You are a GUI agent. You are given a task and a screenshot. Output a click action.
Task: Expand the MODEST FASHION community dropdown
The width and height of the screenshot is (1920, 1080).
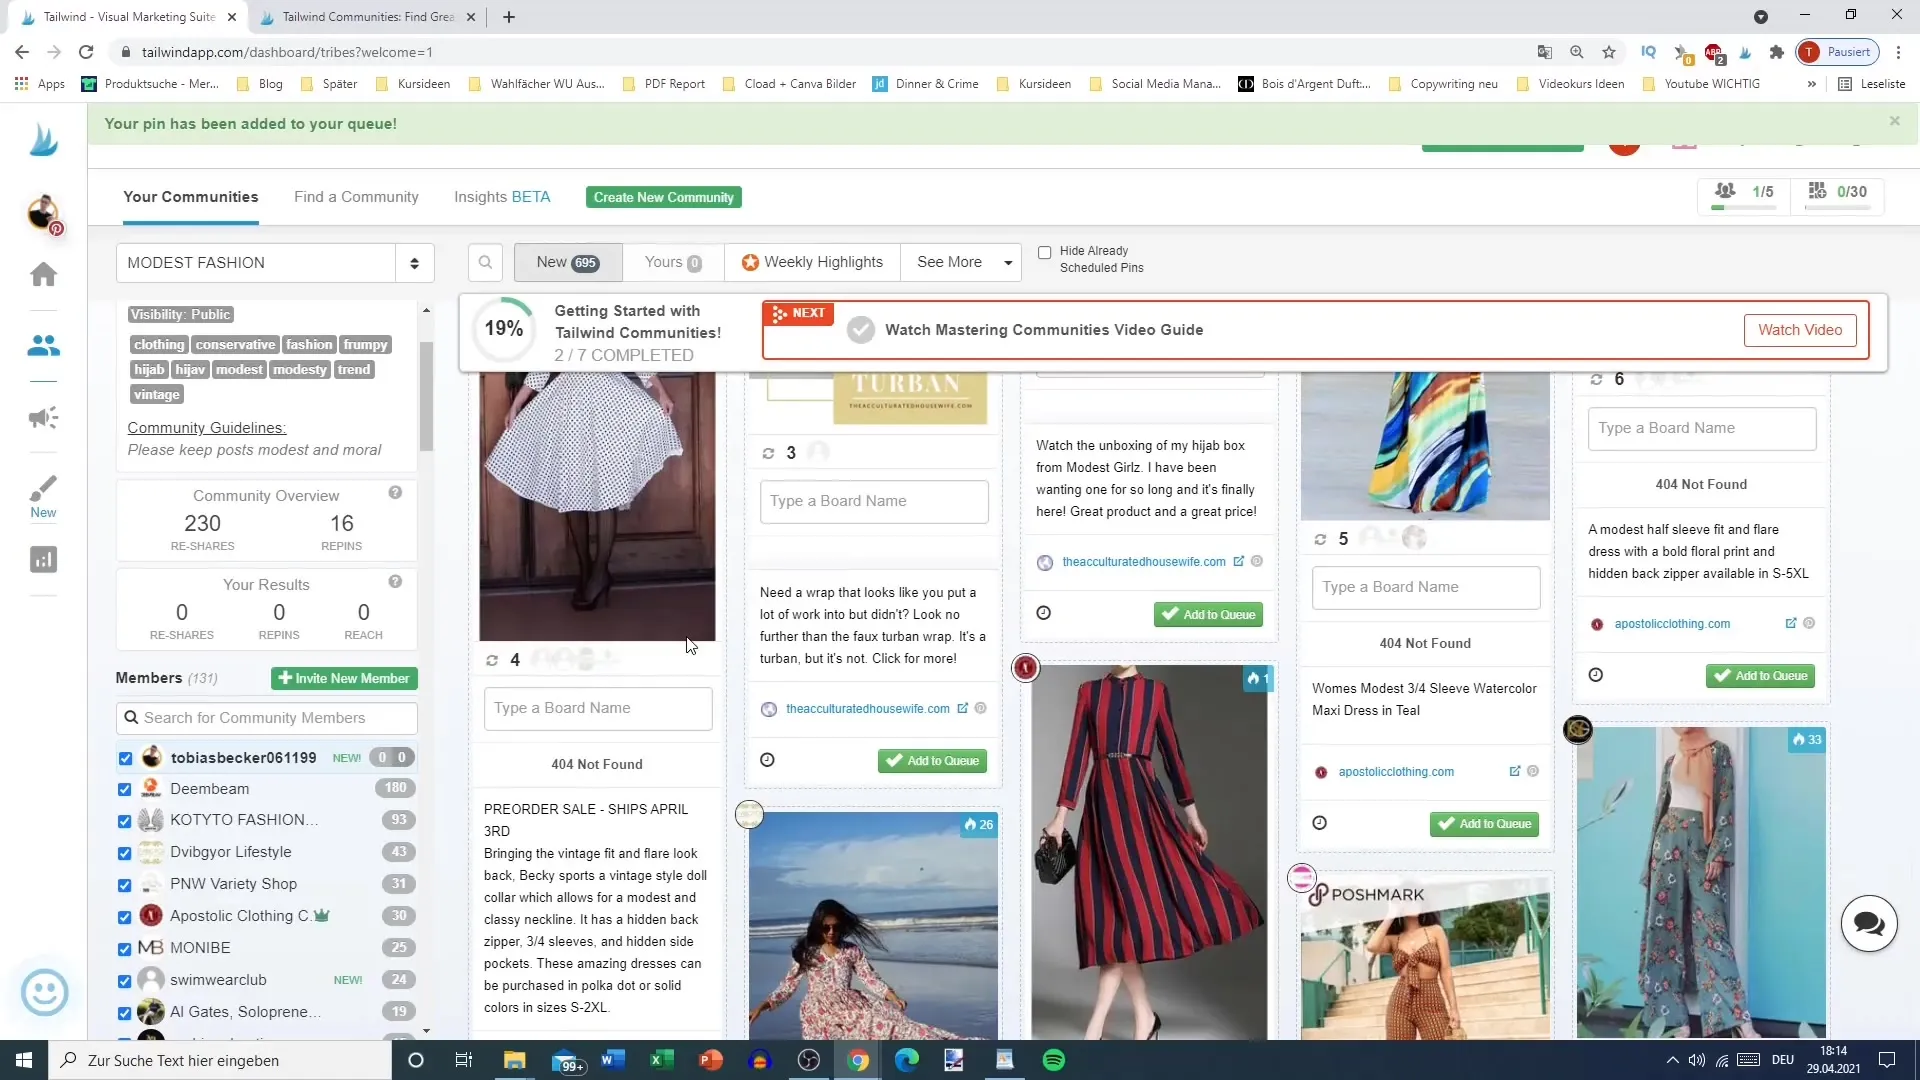coord(414,262)
